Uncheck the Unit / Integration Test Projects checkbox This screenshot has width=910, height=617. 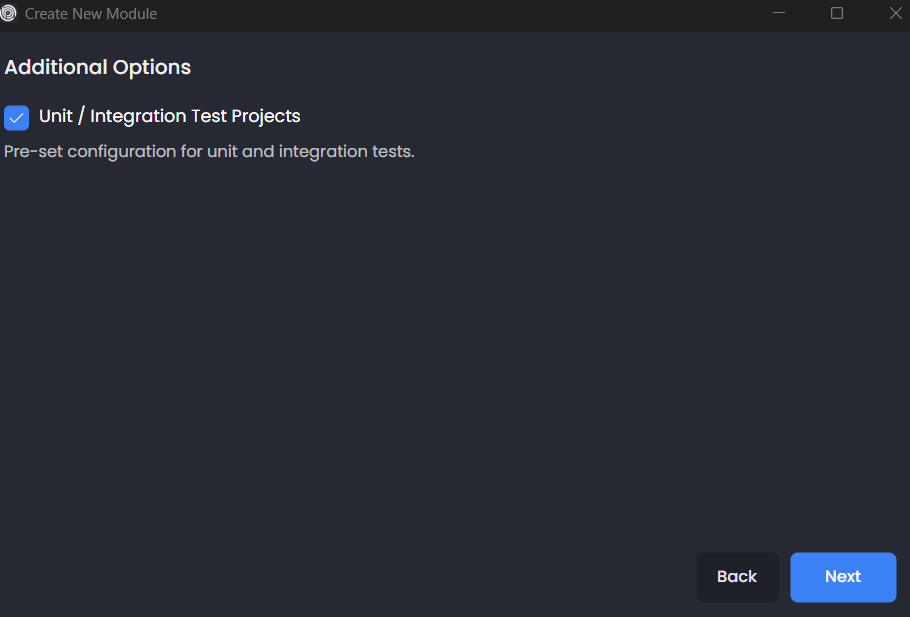(17, 118)
